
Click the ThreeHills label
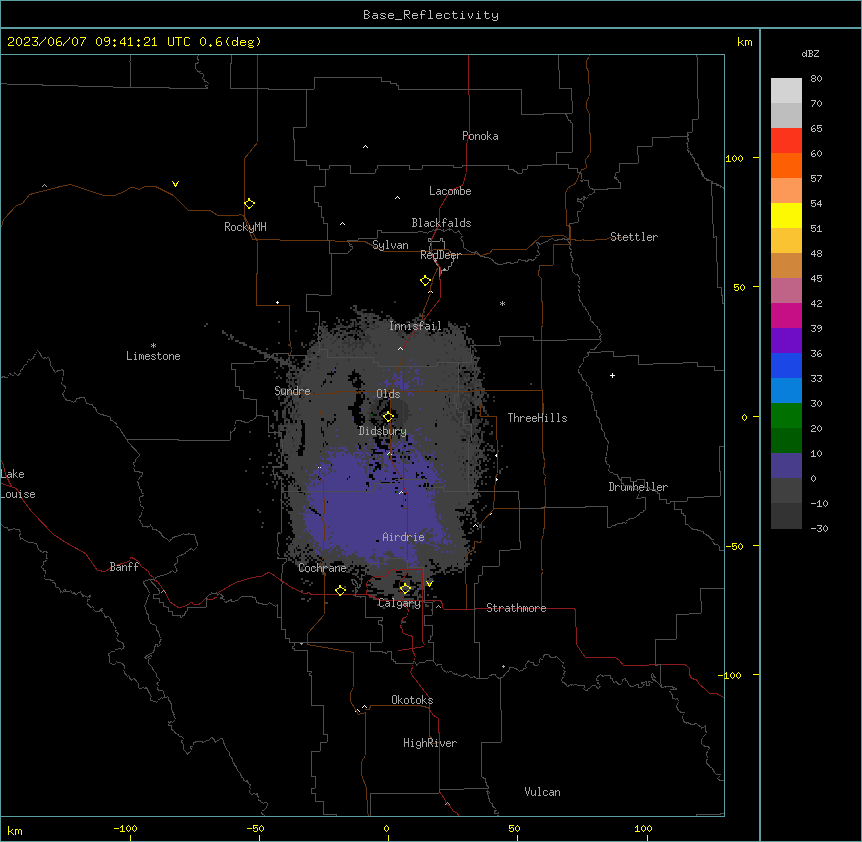[x=537, y=418]
